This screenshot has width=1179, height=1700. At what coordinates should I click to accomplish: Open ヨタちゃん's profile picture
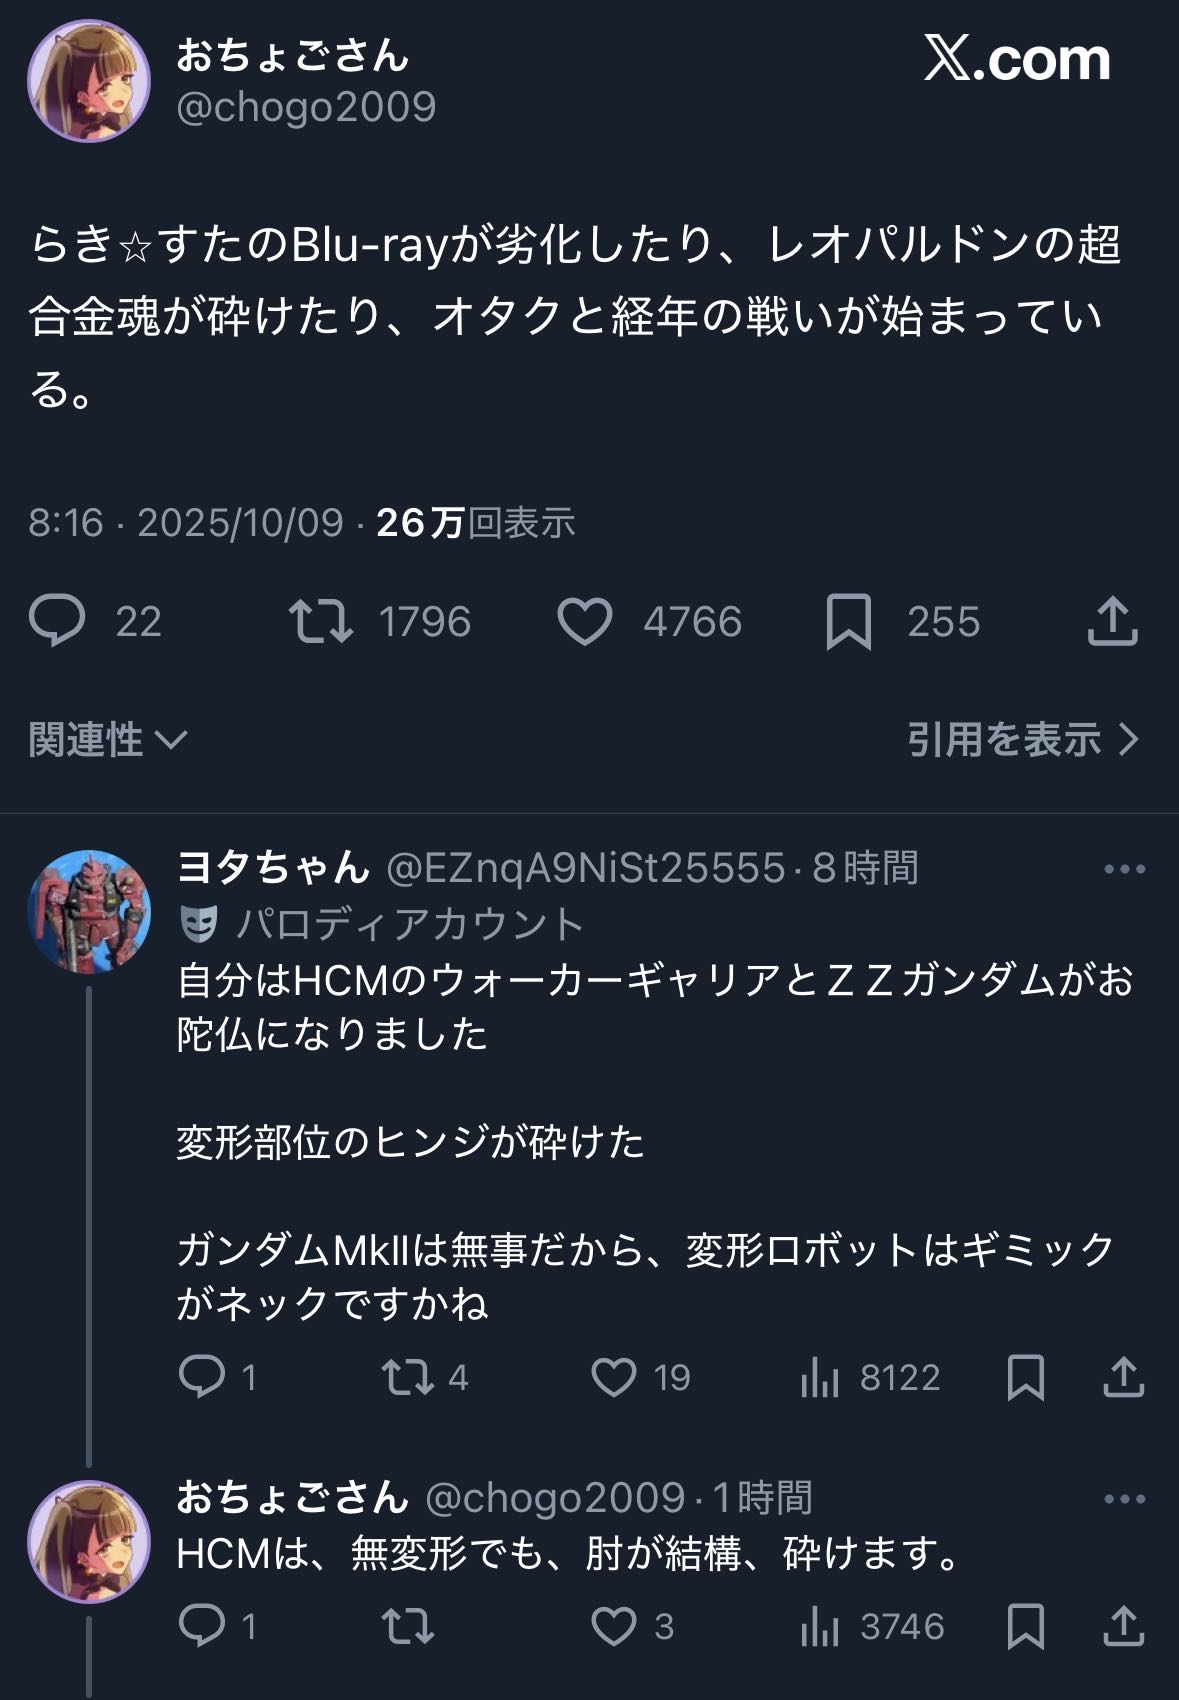click(x=89, y=911)
